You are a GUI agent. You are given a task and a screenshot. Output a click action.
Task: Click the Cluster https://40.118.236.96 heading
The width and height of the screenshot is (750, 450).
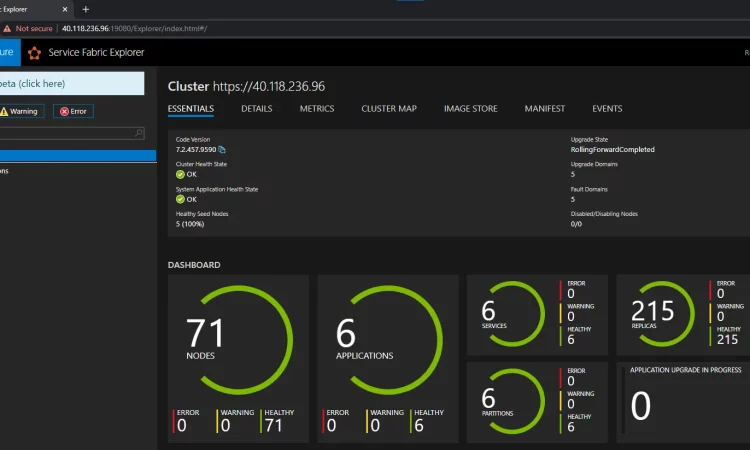coord(246,87)
